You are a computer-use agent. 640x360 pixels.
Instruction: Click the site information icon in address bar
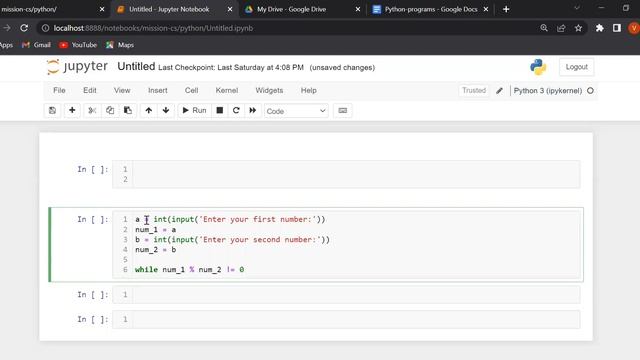click(x=46, y=28)
